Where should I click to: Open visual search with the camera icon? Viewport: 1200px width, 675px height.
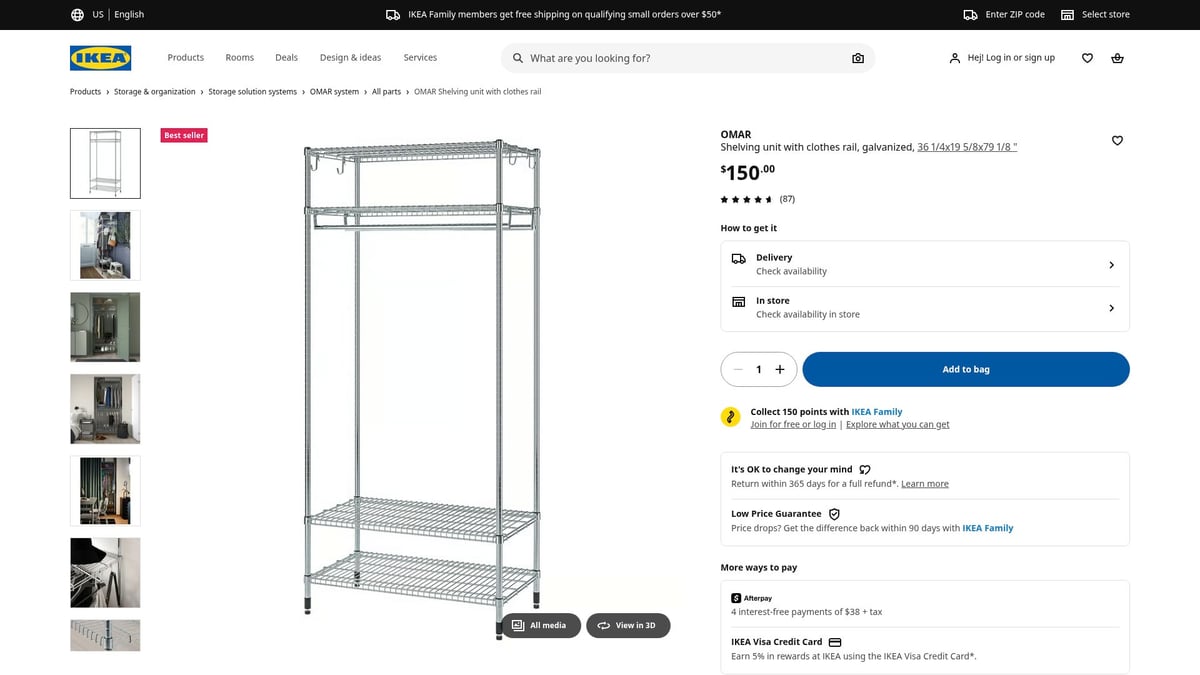coord(857,58)
